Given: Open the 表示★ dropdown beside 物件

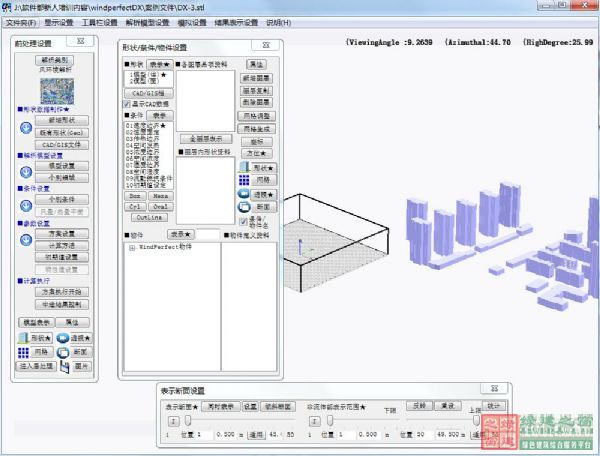Looking at the screenshot, I should coord(178,234).
